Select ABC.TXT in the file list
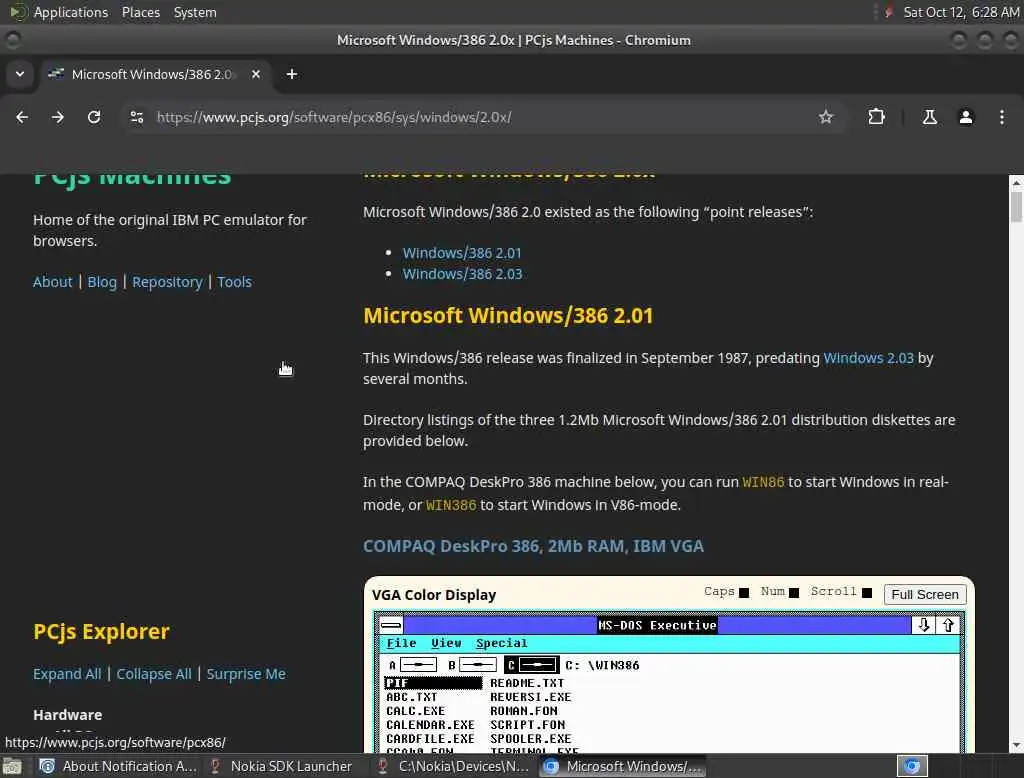The width and height of the screenshot is (1024, 778). (x=411, y=697)
